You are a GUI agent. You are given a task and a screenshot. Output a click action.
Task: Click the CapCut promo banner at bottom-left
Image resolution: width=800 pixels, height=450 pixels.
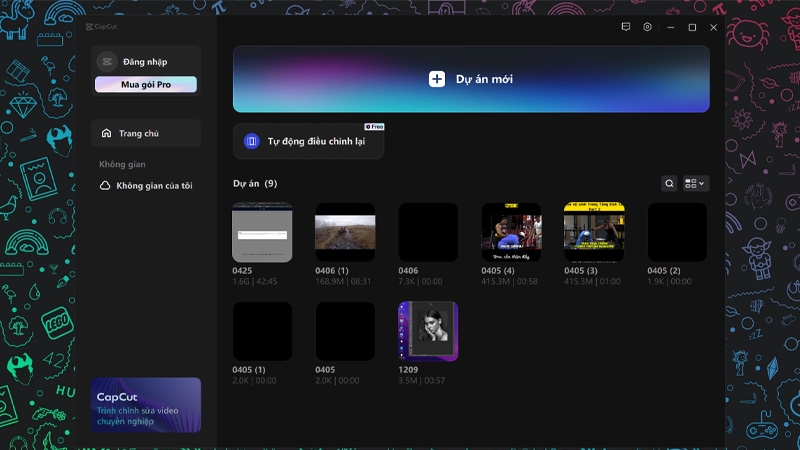[146, 405]
